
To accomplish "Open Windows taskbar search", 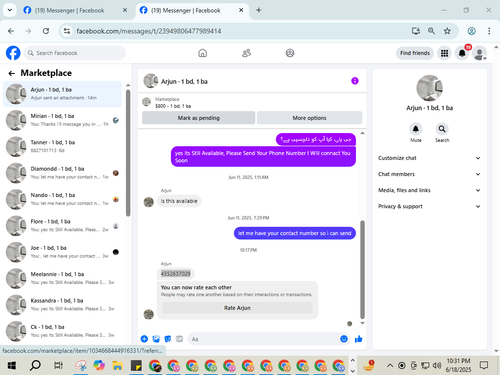I will 35,366.
